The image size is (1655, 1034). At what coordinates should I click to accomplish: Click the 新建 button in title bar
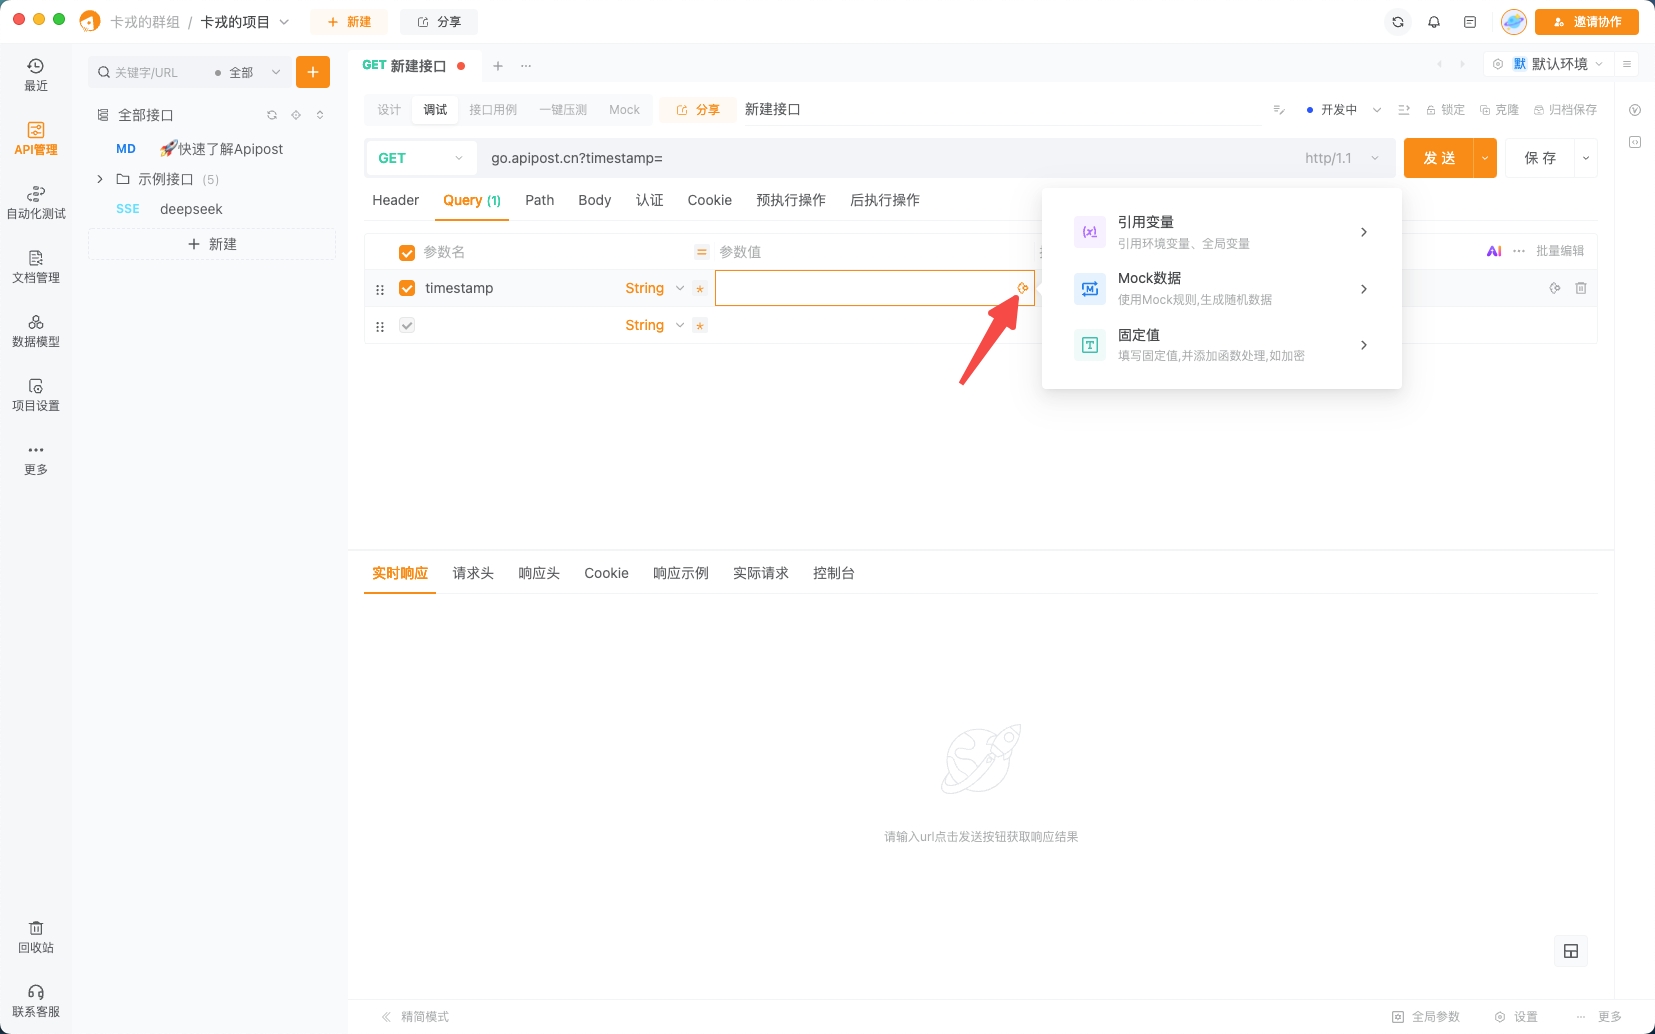pos(349,22)
